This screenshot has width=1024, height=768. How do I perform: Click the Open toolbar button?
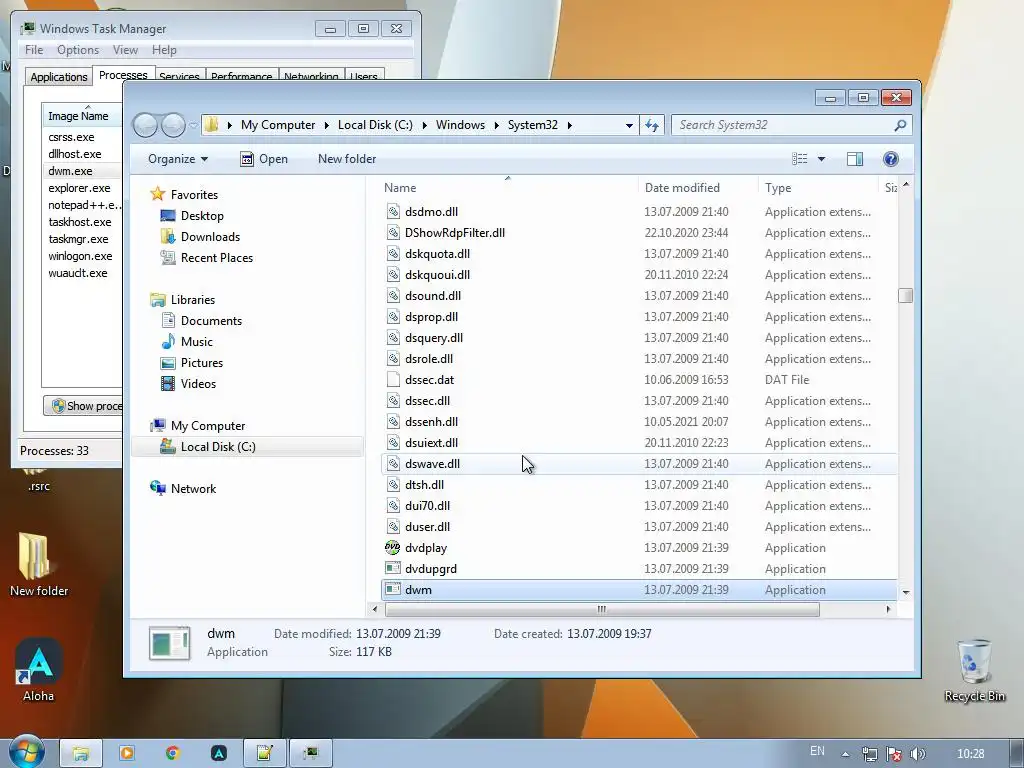click(x=264, y=159)
